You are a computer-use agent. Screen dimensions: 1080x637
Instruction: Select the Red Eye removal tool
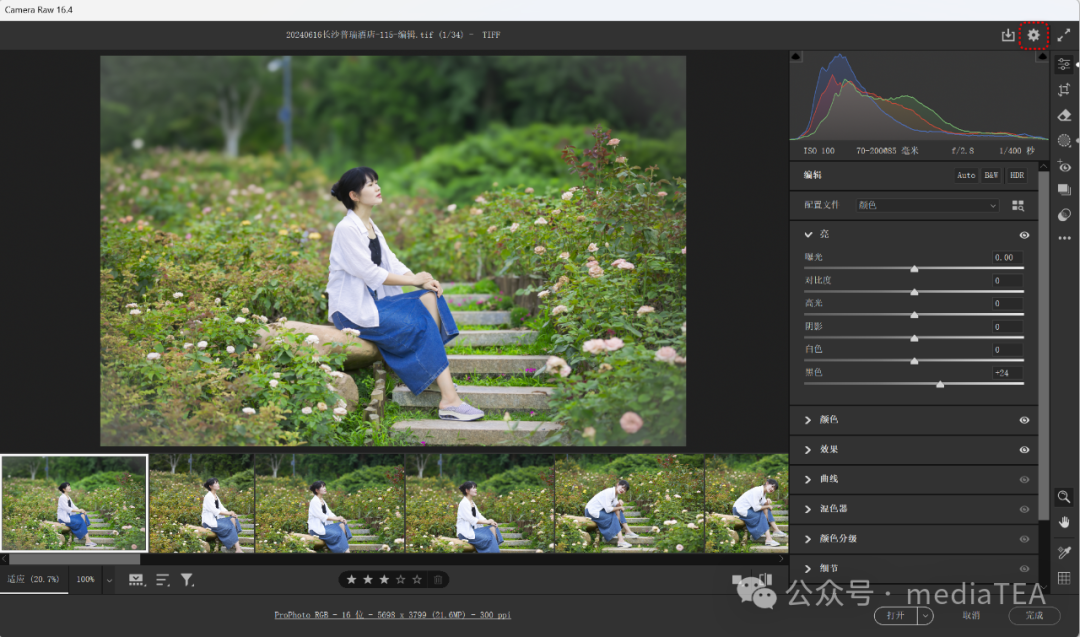(x=1064, y=166)
